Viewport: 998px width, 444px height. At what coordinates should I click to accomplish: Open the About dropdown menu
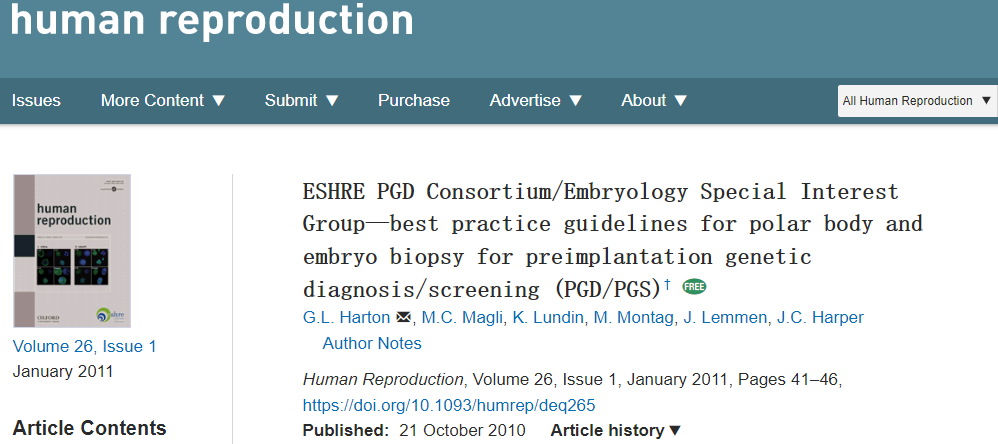point(654,100)
